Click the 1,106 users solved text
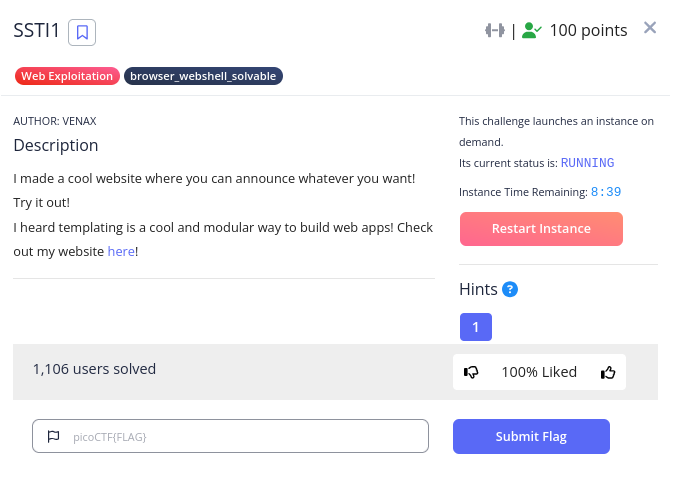 click(94, 369)
